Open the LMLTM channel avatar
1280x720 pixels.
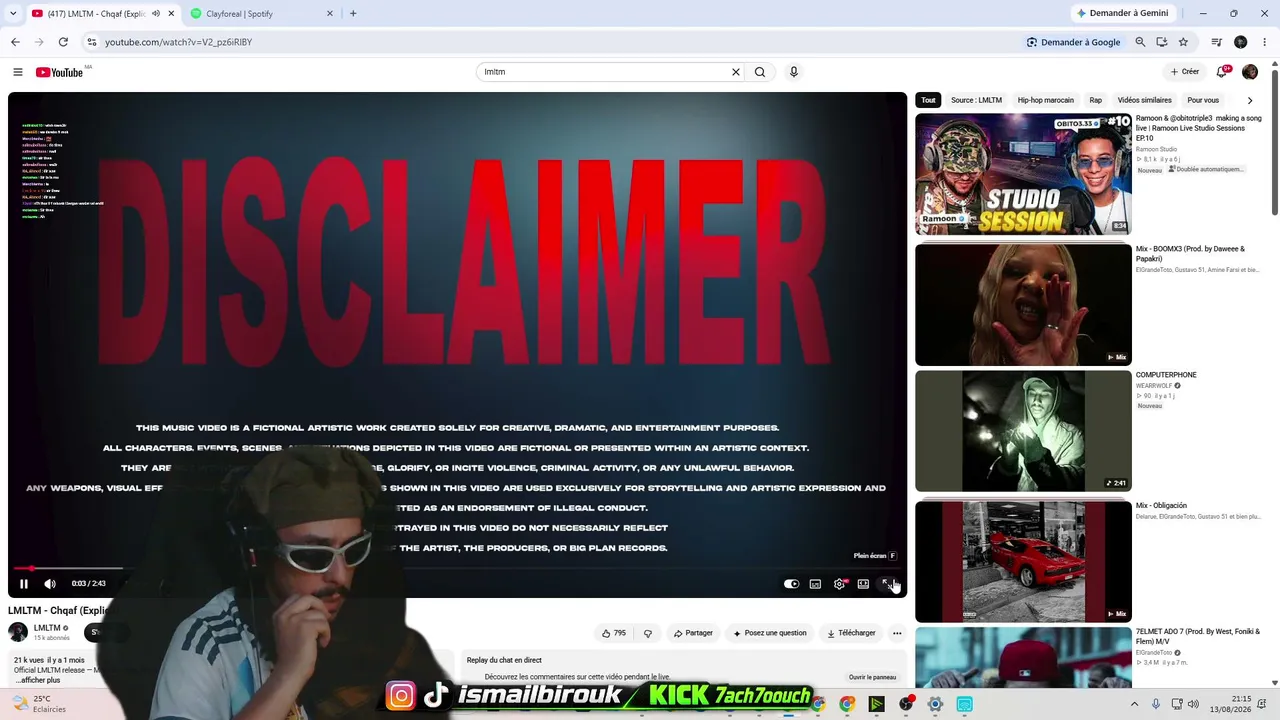coord(18,632)
